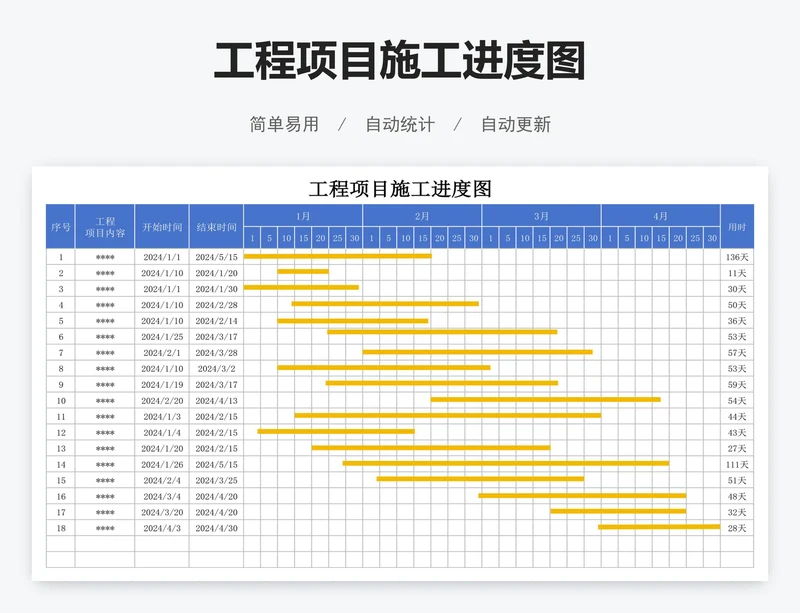Click the yellow Gantt bar in row 12

click(x=336, y=431)
